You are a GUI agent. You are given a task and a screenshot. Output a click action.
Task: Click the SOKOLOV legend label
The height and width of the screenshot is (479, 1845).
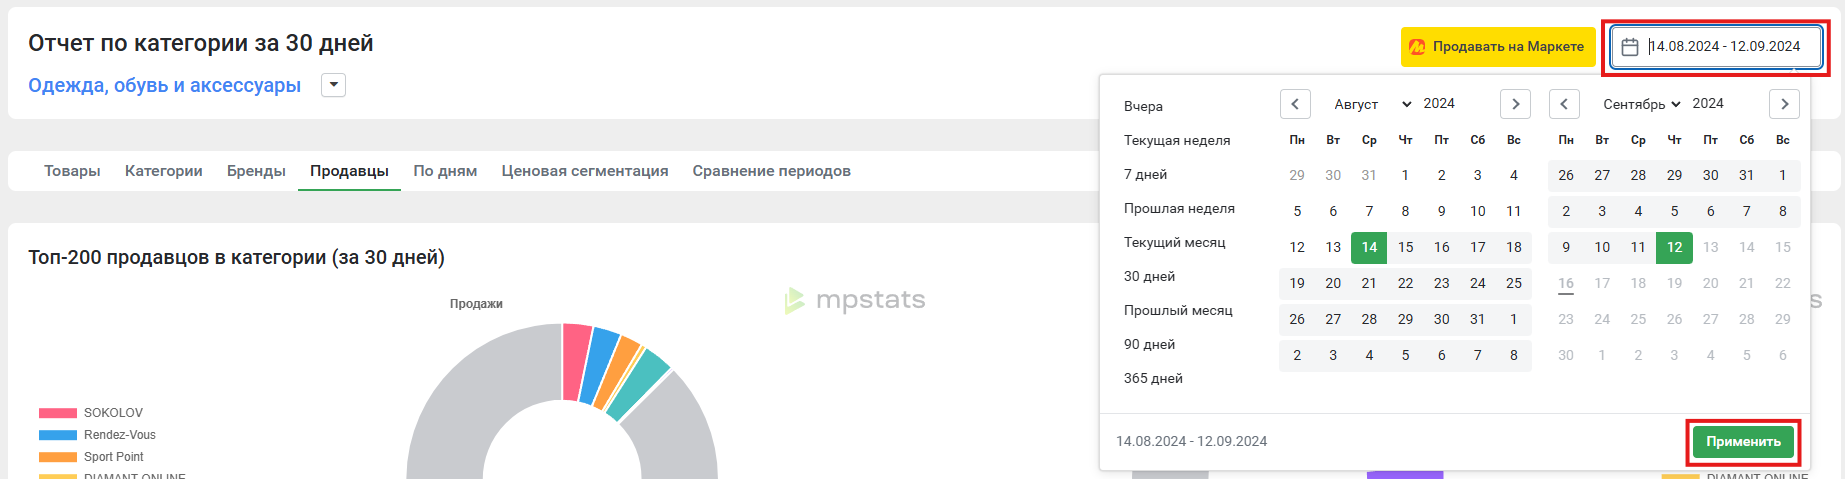pos(113,413)
